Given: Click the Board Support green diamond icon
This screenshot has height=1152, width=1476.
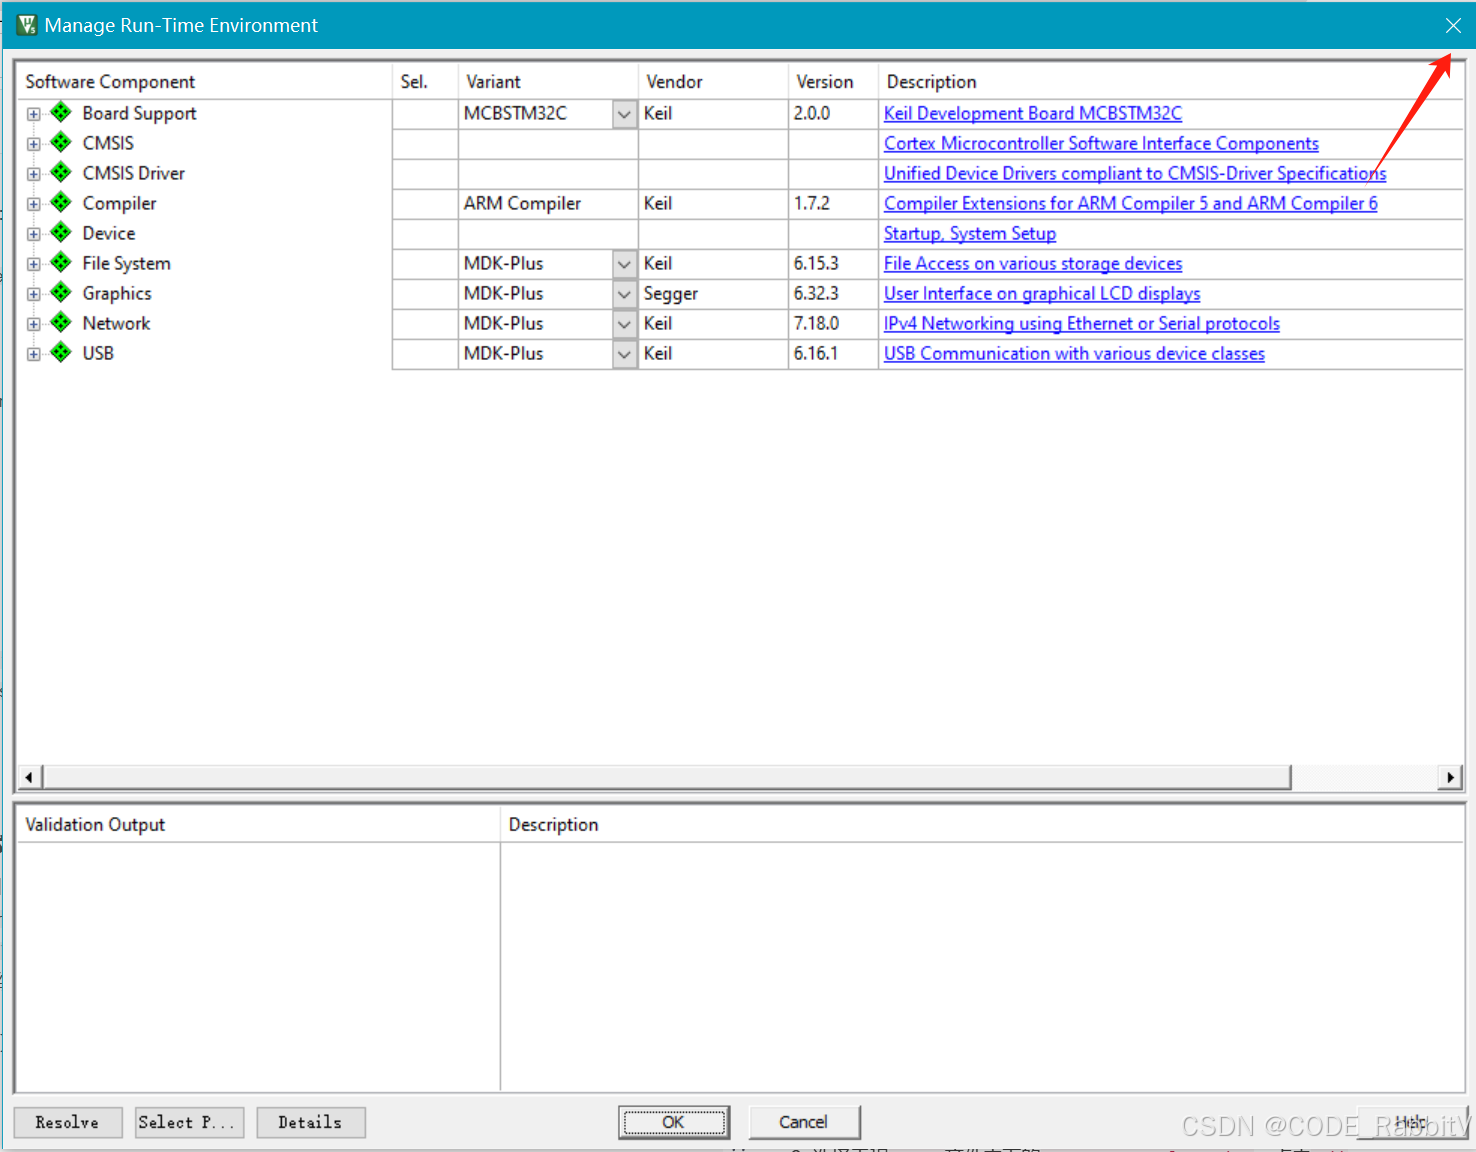Looking at the screenshot, I should click(61, 112).
